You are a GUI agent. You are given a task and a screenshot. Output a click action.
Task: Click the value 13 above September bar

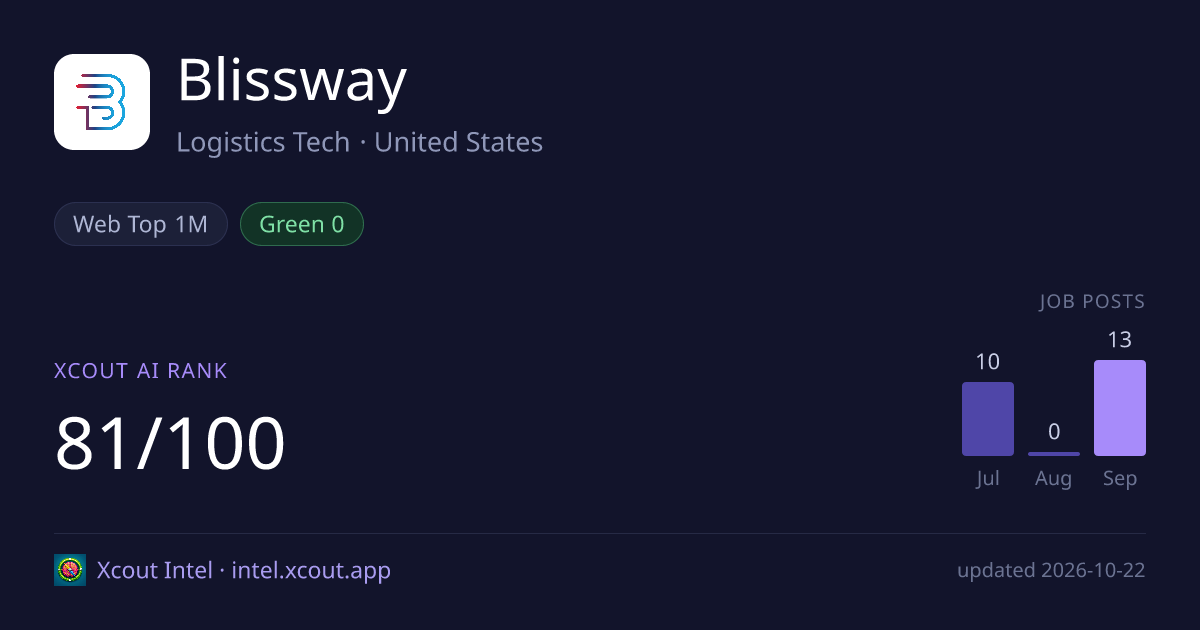[1120, 340]
